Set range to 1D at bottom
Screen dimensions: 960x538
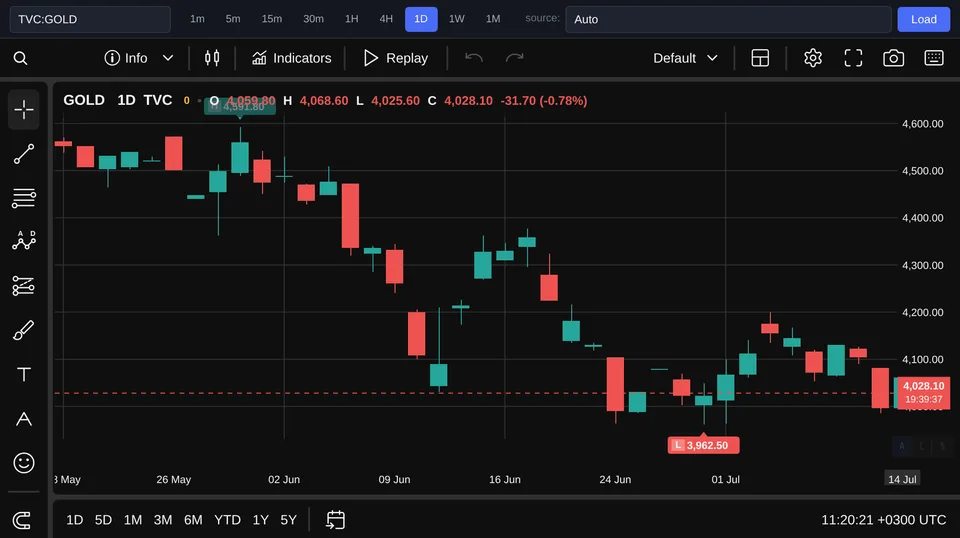[75, 520]
